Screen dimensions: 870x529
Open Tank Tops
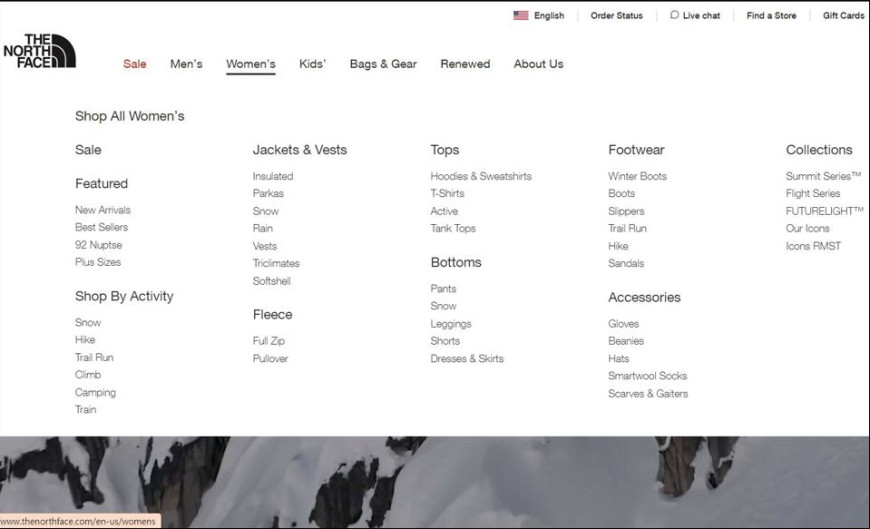(453, 228)
